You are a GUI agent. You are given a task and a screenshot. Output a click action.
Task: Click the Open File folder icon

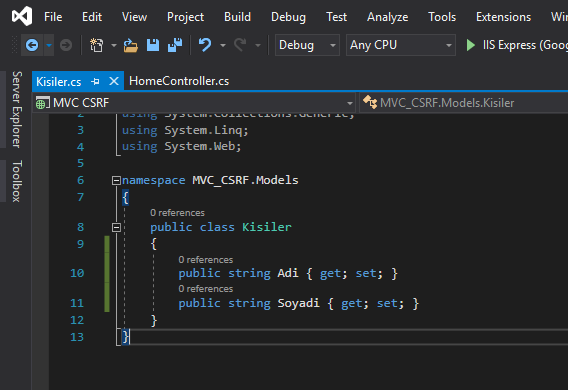pos(131,46)
